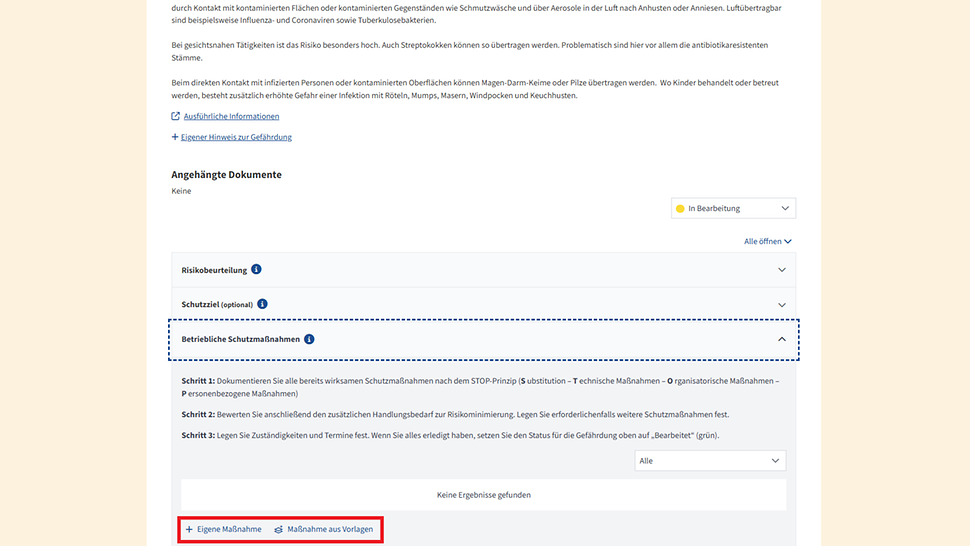Click the Betriebliche Schutzmaßnahmen title
The height and width of the screenshot is (546, 970).
point(241,339)
